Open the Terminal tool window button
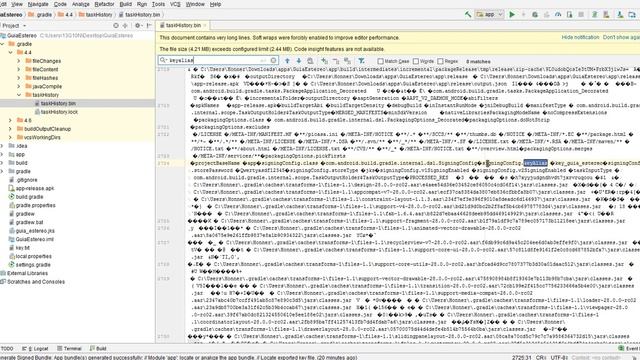Image resolution: width=640 pixels, height=360 pixels. pos(69,349)
